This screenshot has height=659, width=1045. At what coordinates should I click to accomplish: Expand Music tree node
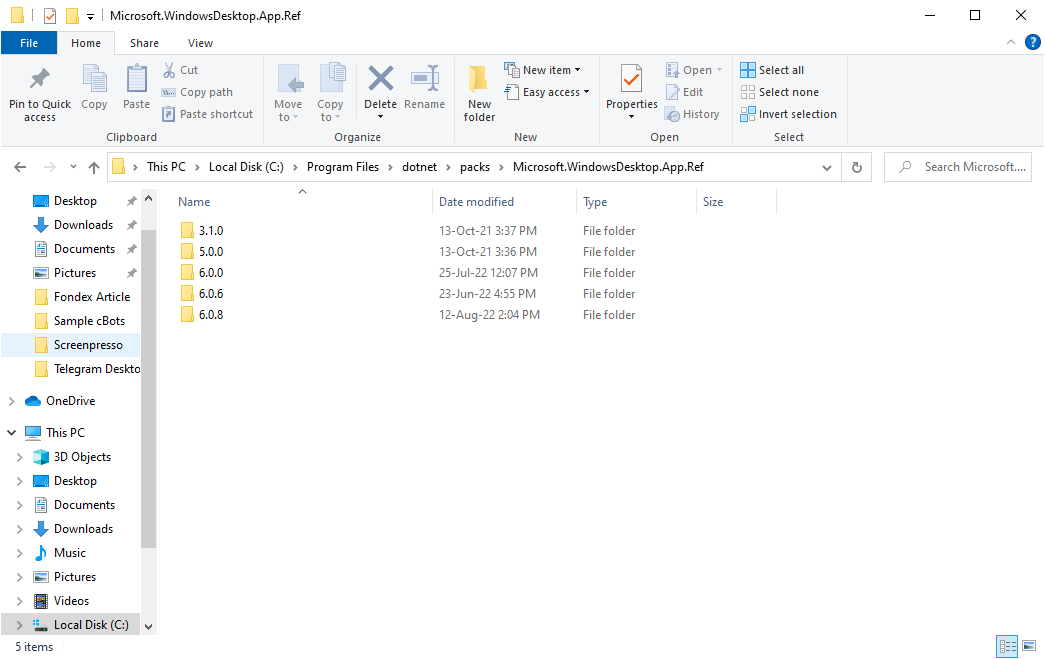19,553
